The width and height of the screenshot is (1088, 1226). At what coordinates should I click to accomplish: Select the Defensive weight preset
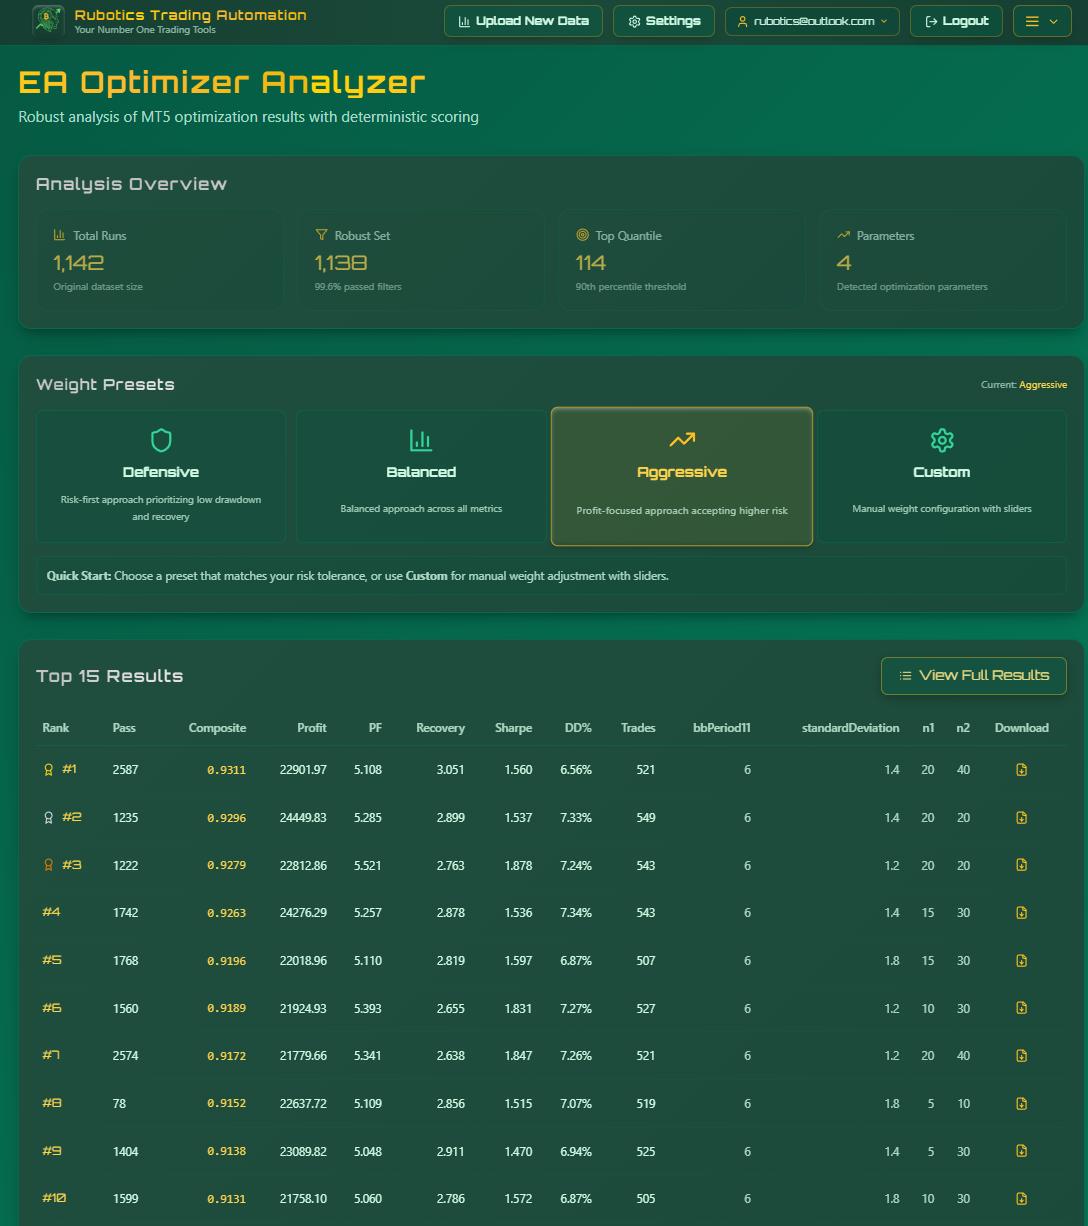point(161,476)
